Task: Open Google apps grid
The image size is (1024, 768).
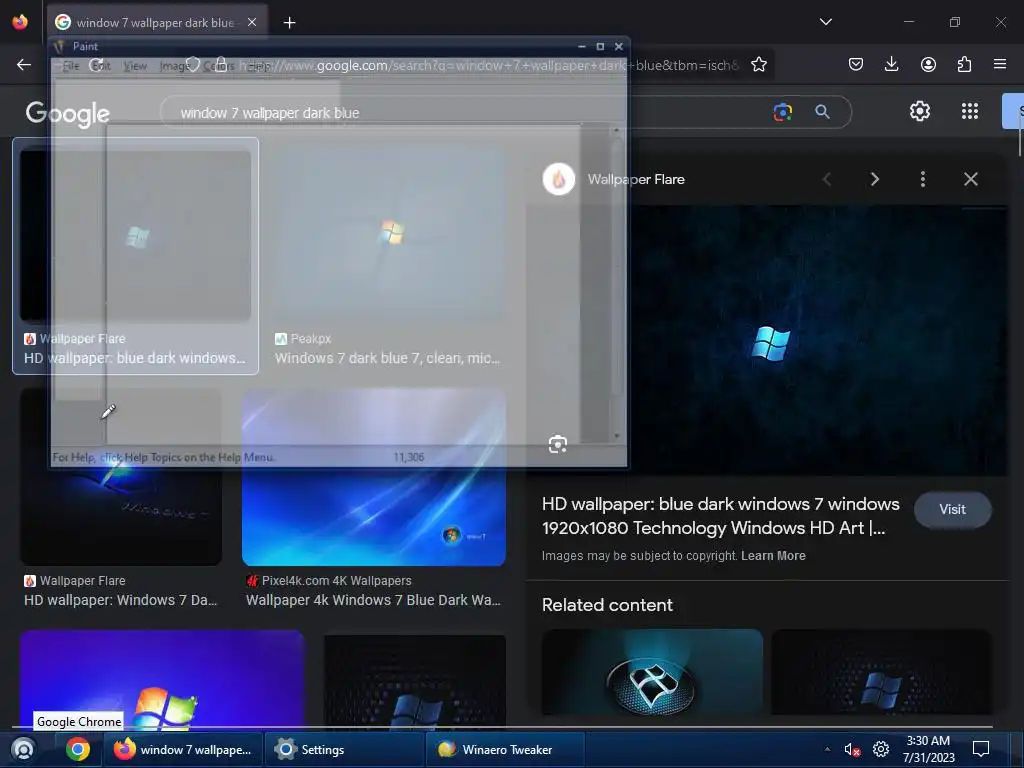Action: pyautogui.click(x=970, y=111)
